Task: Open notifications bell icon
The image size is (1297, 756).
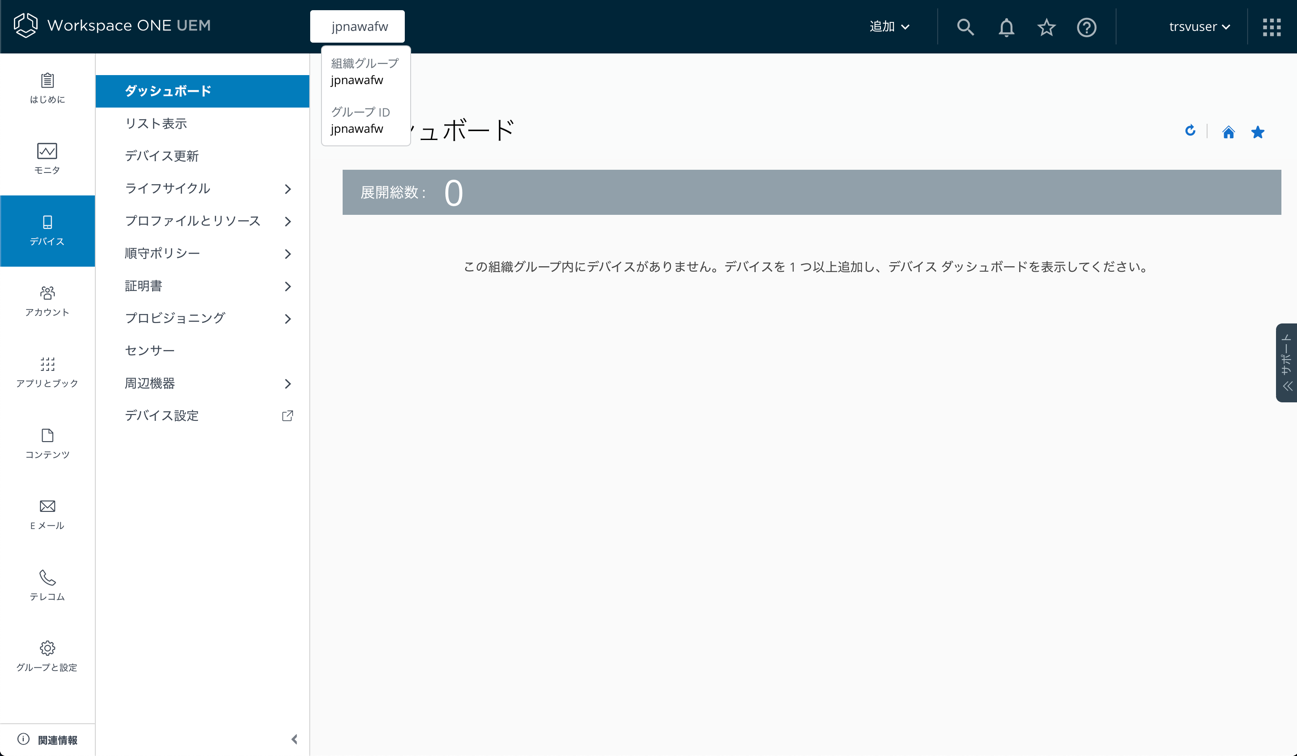Action: click(x=1006, y=27)
